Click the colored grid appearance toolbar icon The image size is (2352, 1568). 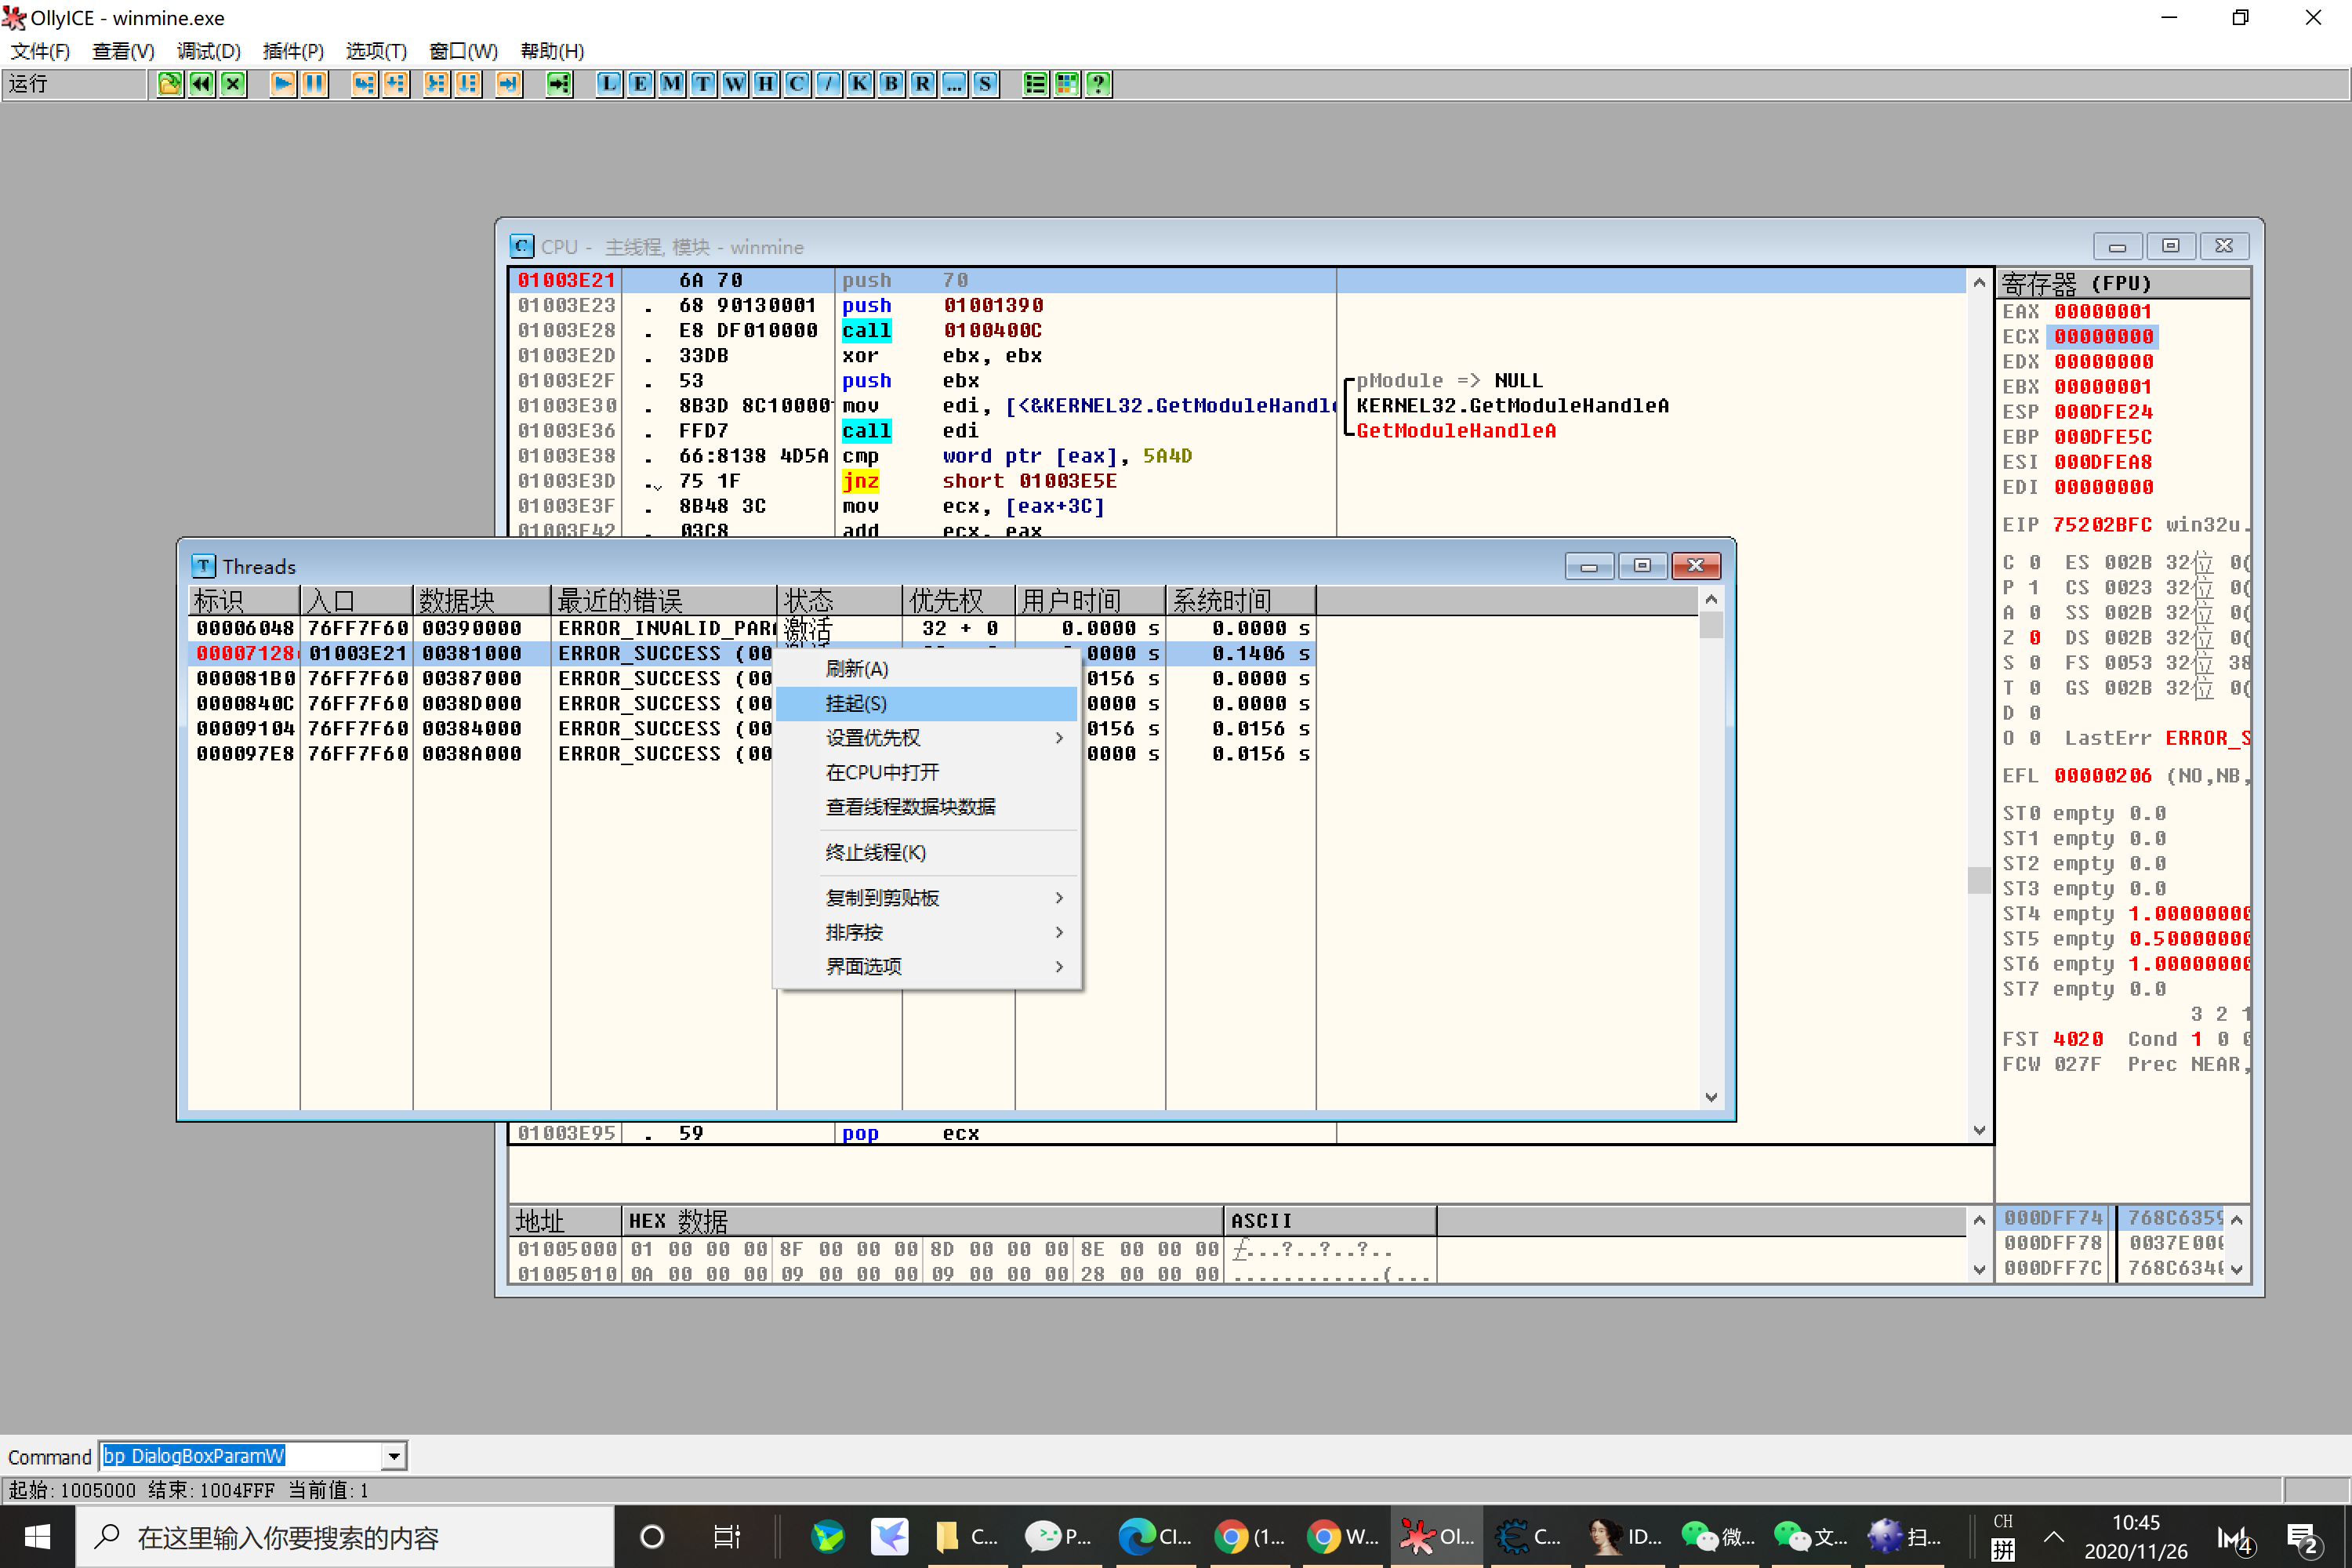click(1067, 84)
